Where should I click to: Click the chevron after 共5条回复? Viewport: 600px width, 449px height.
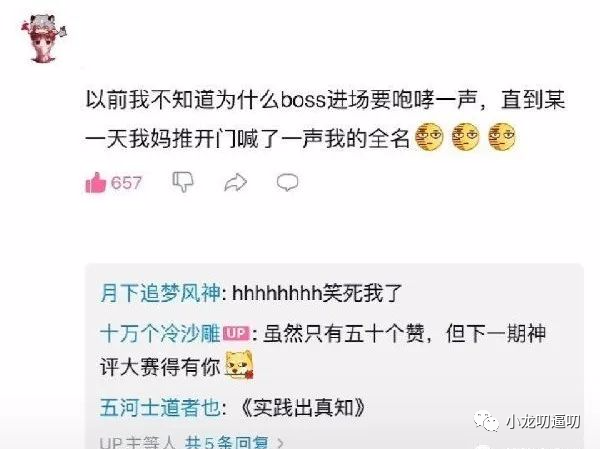pos(280,444)
